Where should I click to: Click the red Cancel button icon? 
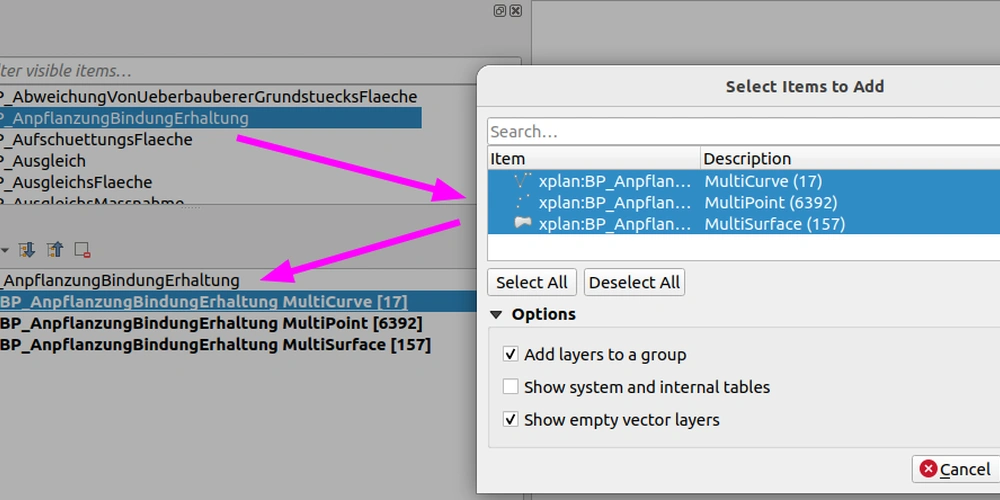click(929, 469)
